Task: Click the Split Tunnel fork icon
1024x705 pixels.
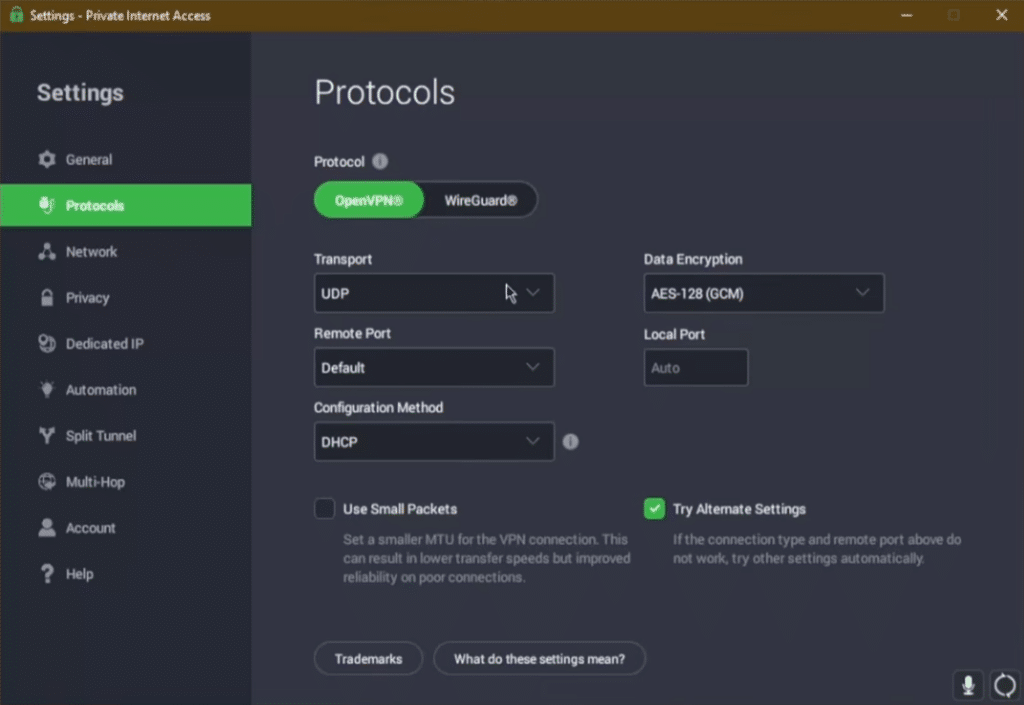Action: coord(47,435)
